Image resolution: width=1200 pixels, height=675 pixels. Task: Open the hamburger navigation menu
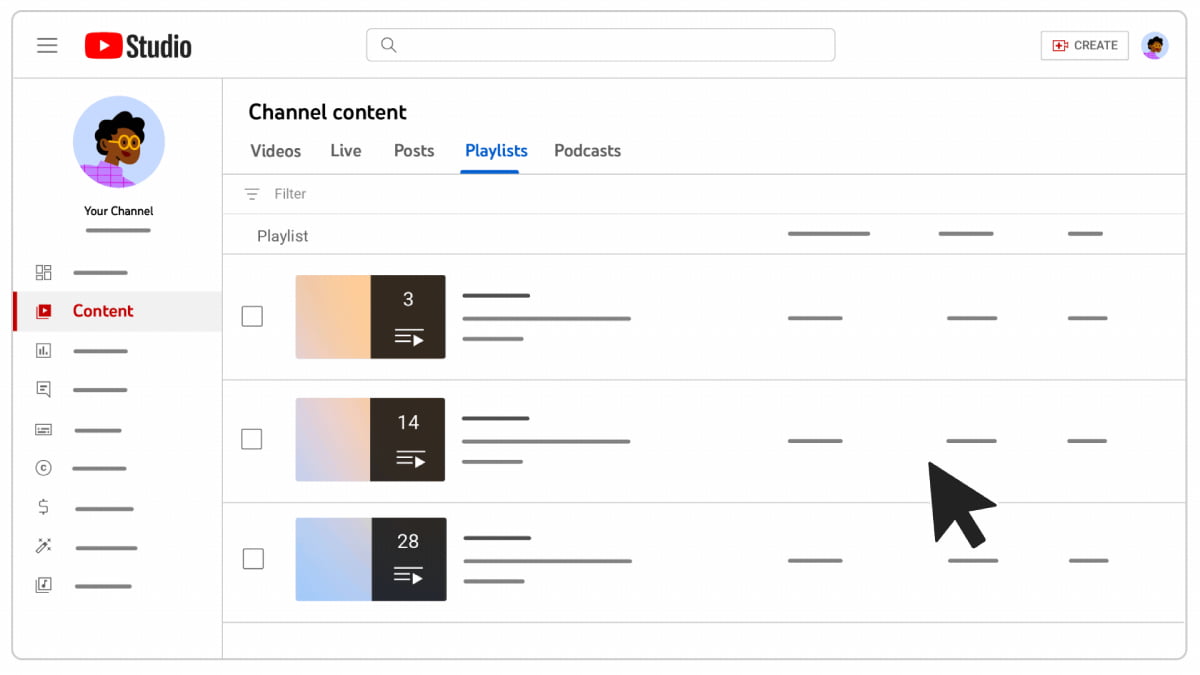point(47,45)
